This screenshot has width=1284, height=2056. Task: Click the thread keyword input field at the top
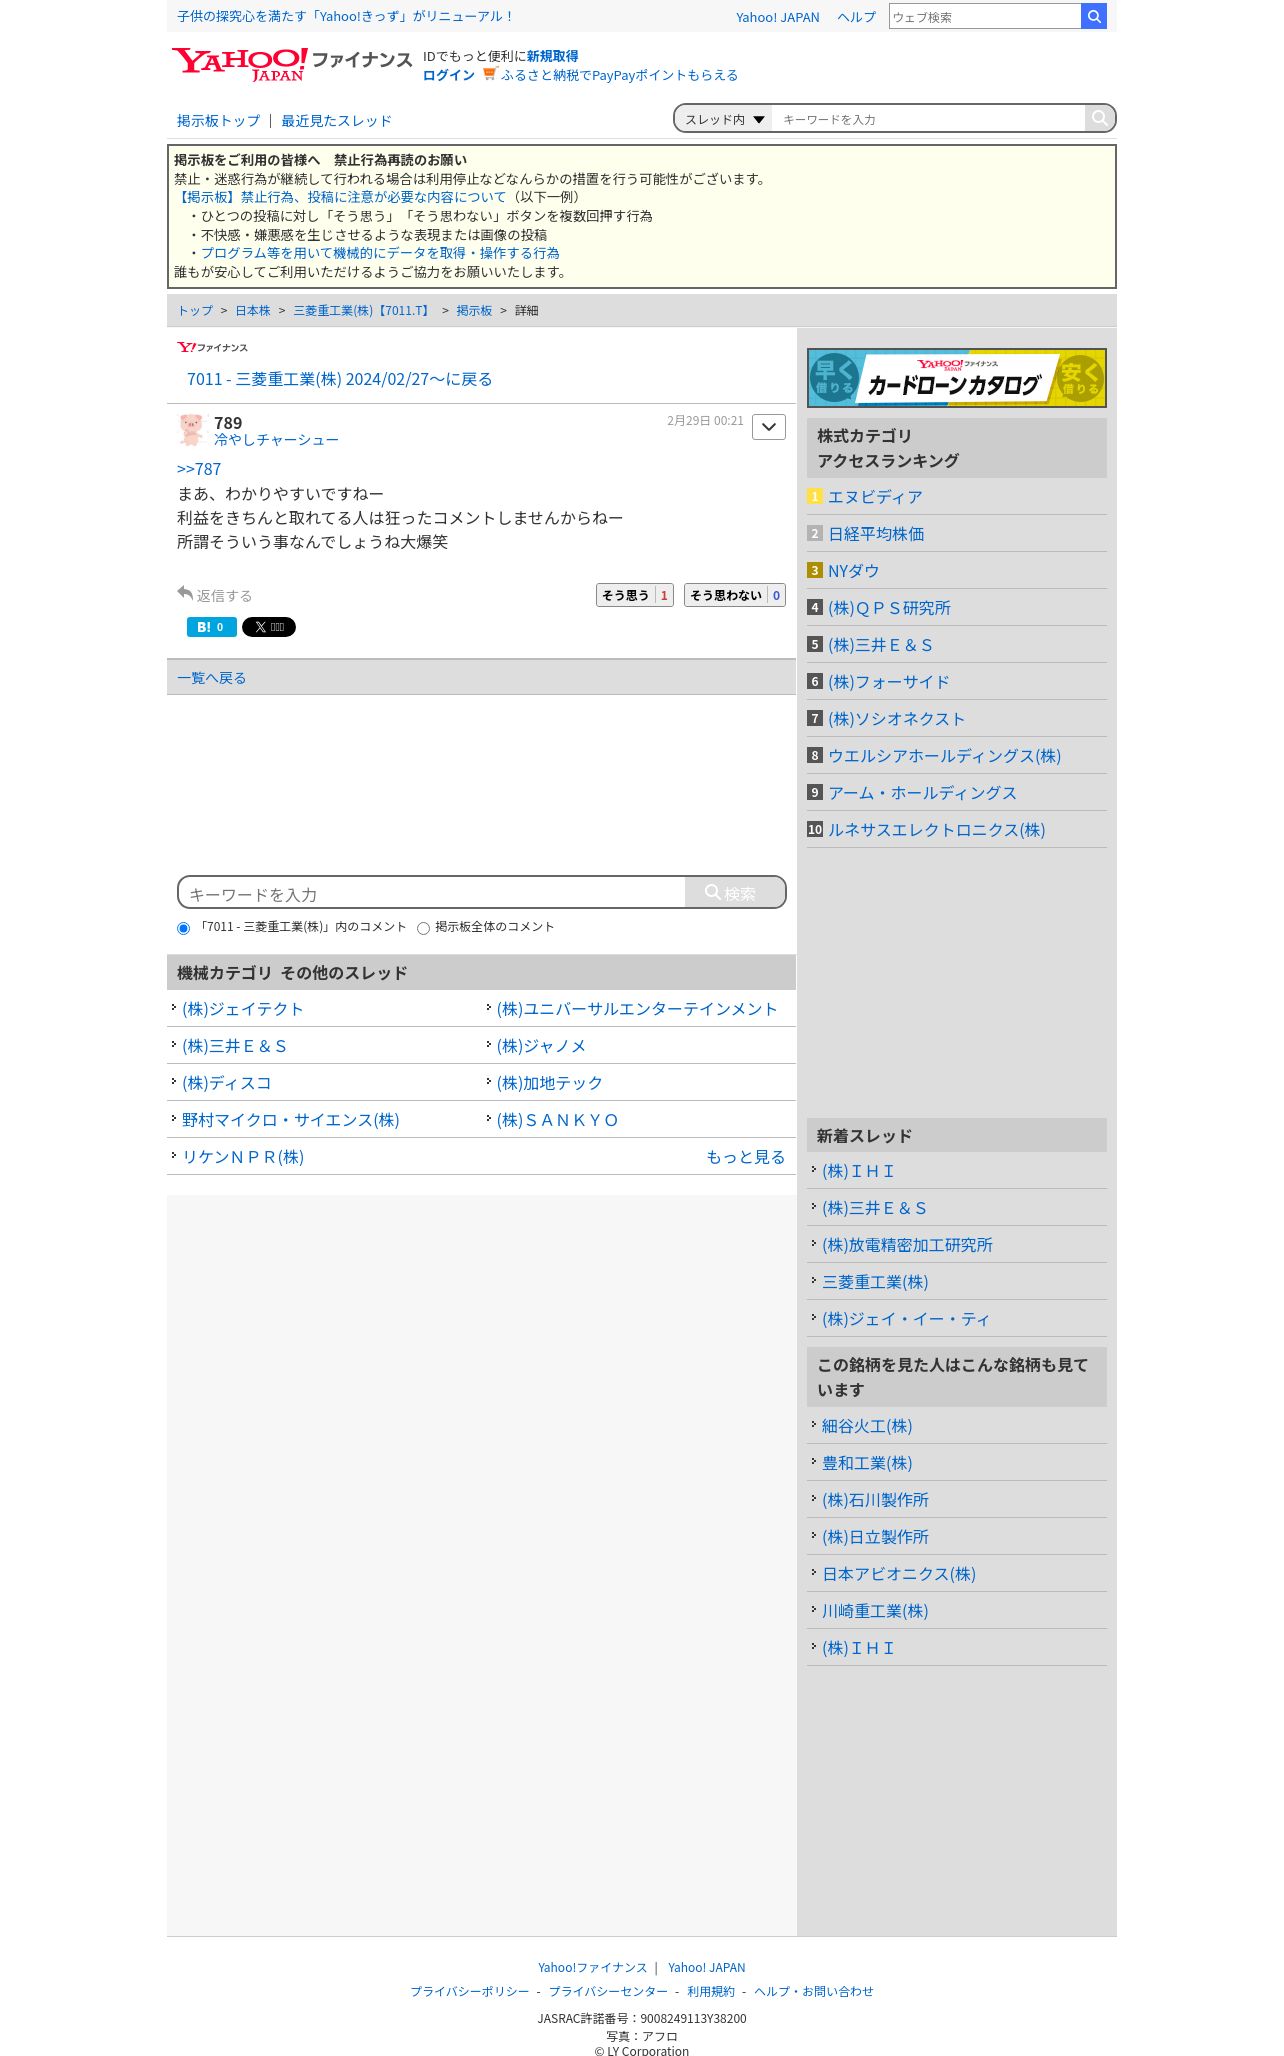(928, 119)
